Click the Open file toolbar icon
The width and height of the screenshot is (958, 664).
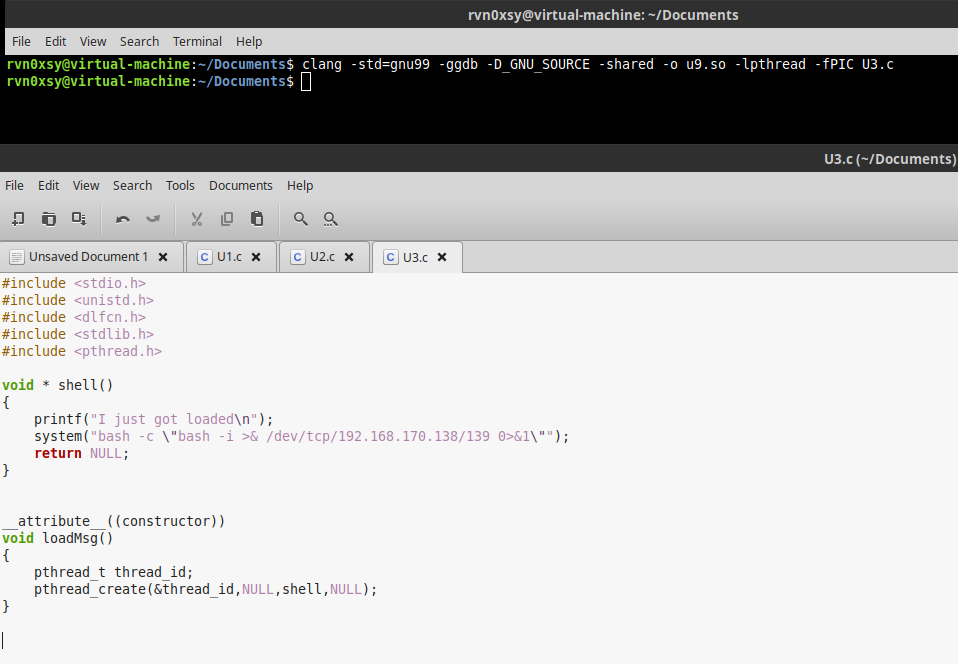click(48, 219)
